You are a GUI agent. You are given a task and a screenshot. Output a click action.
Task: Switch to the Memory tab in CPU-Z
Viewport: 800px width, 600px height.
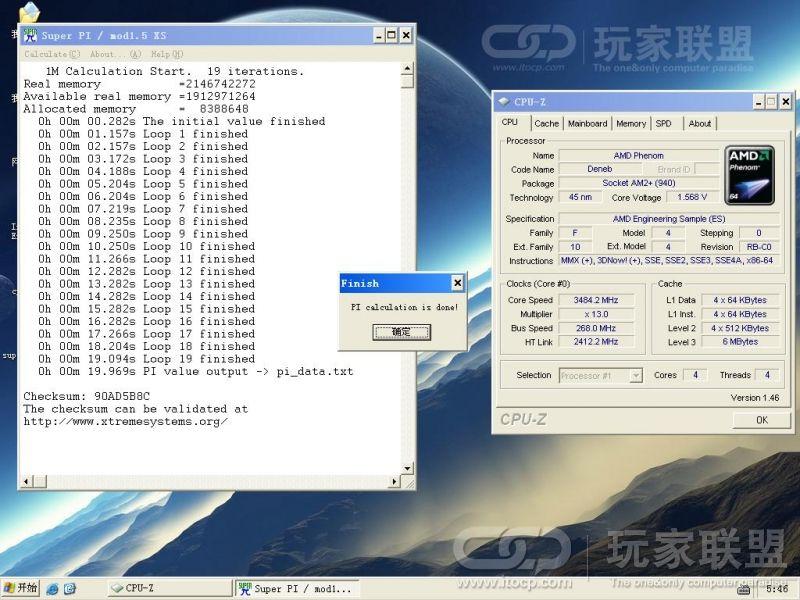(631, 123)
